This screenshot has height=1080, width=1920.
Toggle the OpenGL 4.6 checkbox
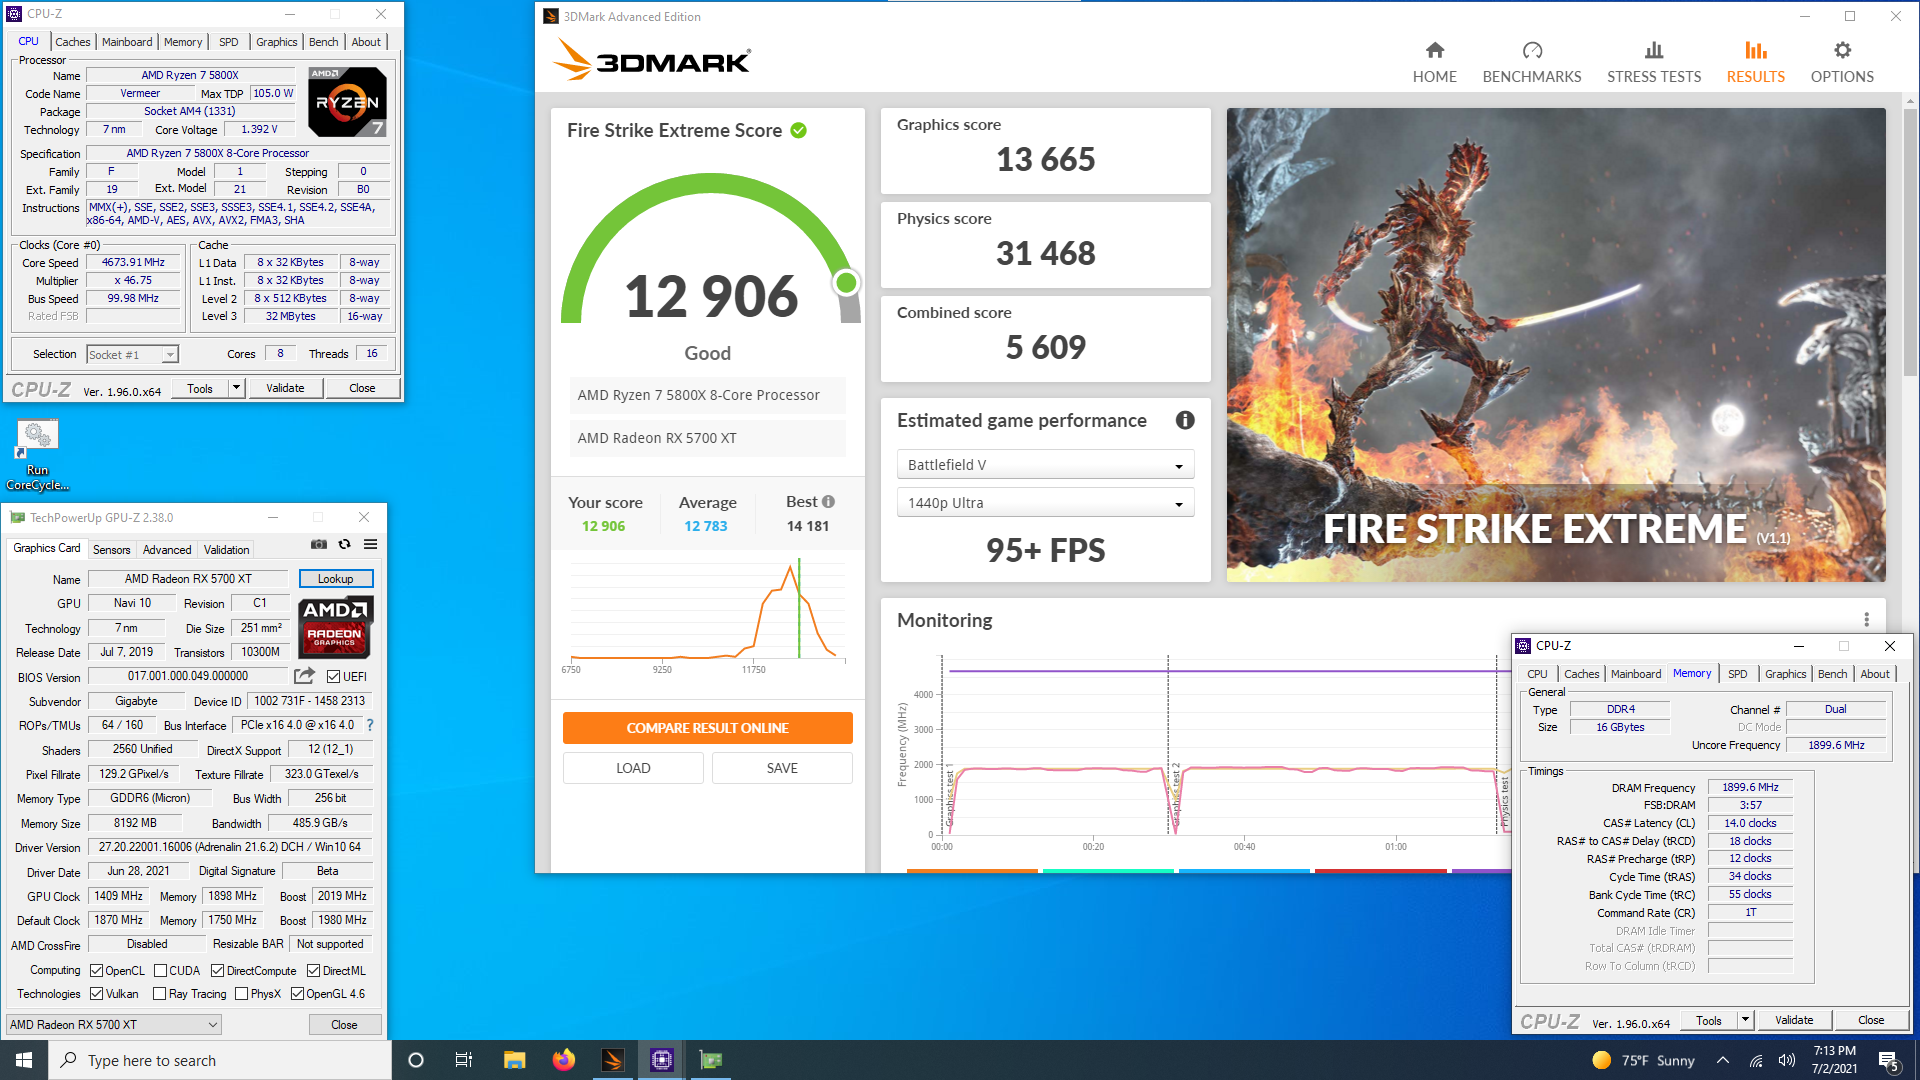coord(297,994)
